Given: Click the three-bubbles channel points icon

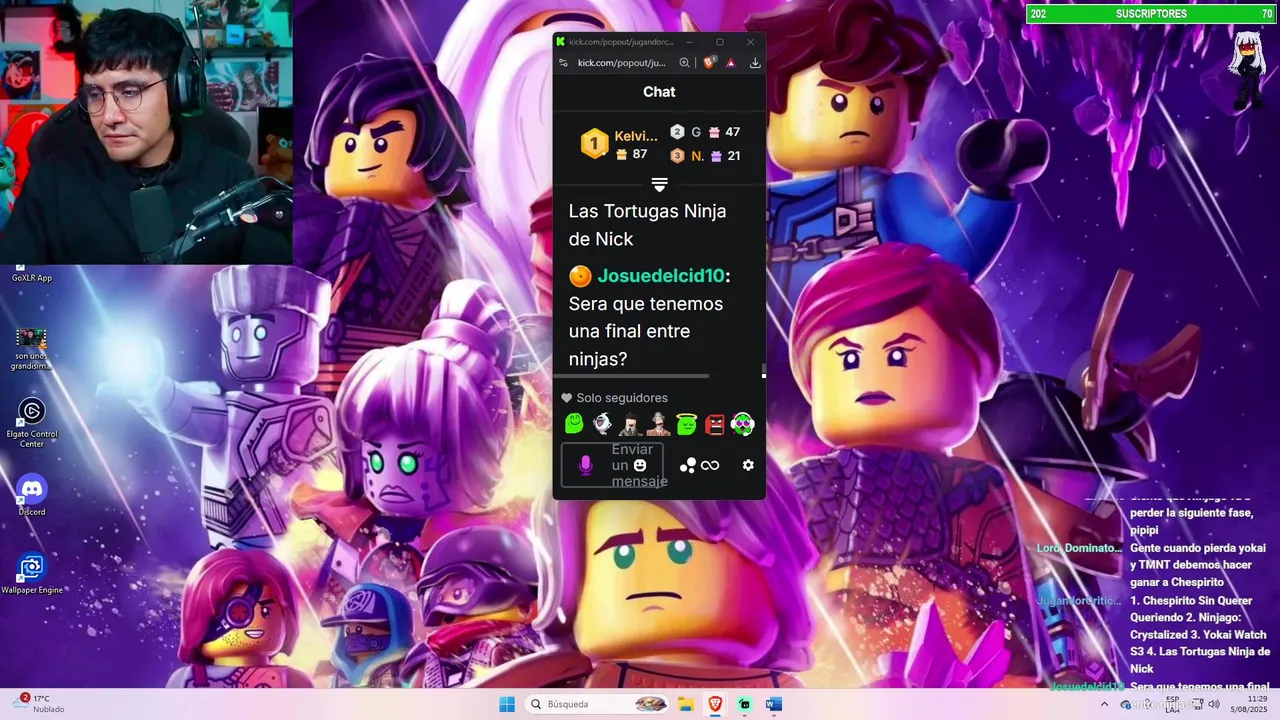Looking at the screenshot, I should click(688, 465).
